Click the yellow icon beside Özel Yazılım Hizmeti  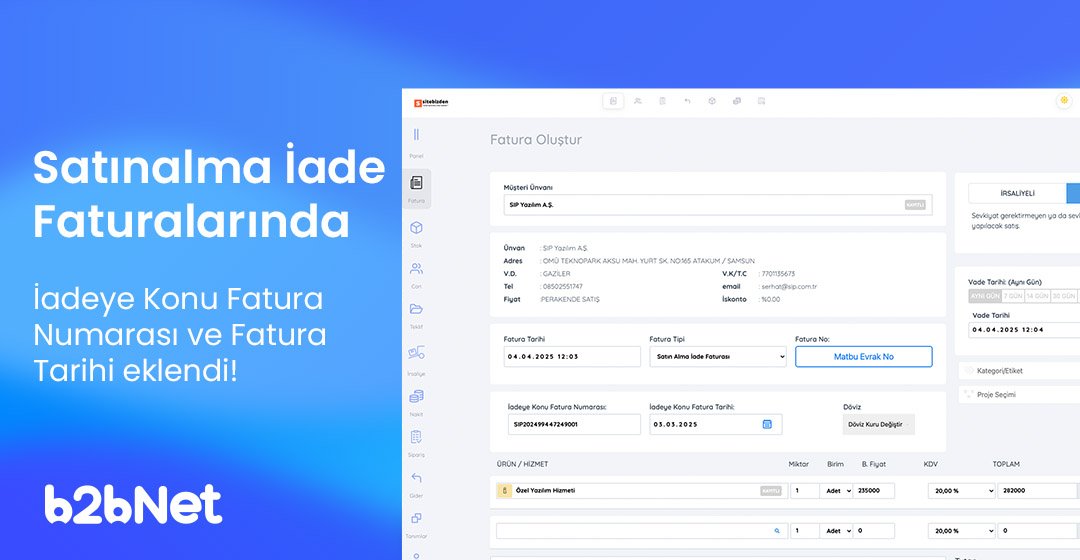click(x=504, y=490)
